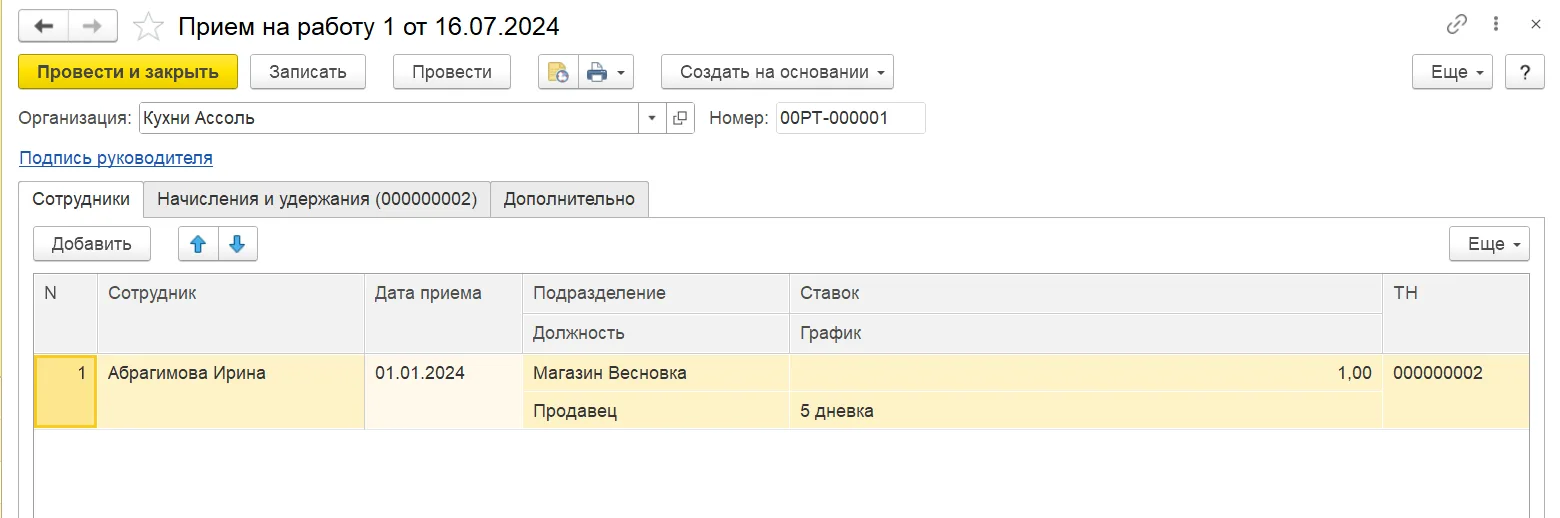Viewport: 1560px width, 518px height.
Task: Click the График column header
Action: click(1086, 333)
